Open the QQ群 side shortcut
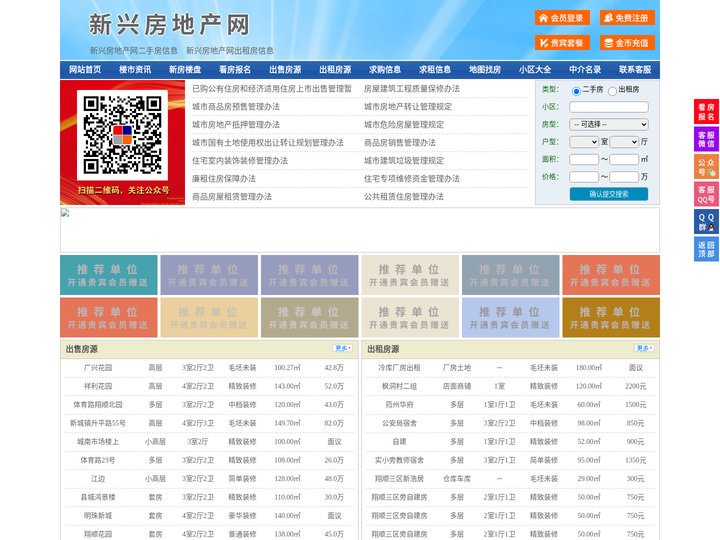The width and height of the screenshot is (720, 540). pyautogui.click(x=706, y=222)
